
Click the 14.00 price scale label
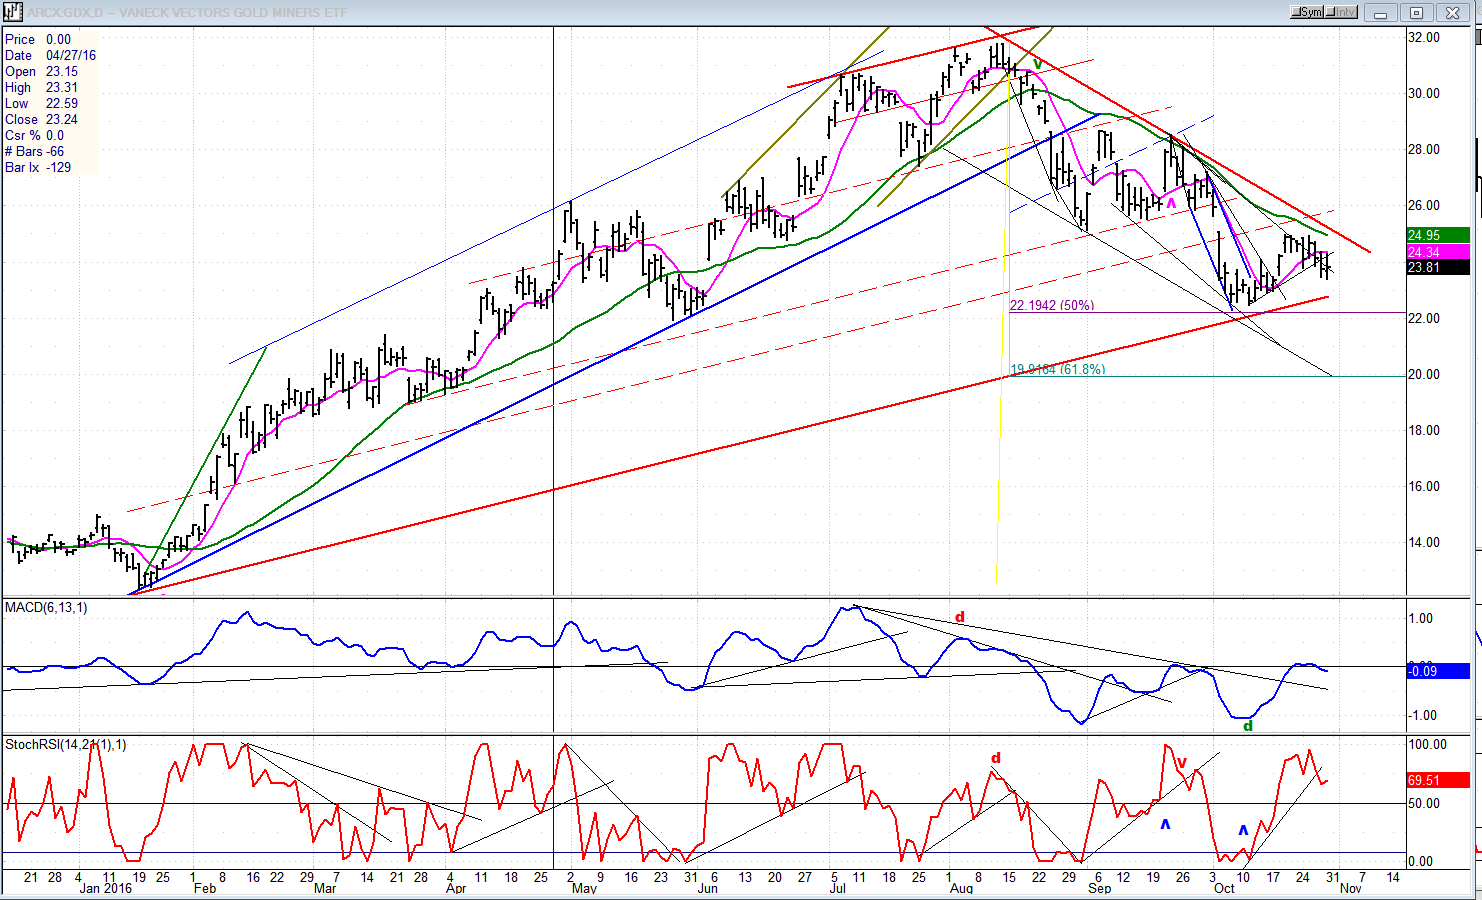(1423, 543)
